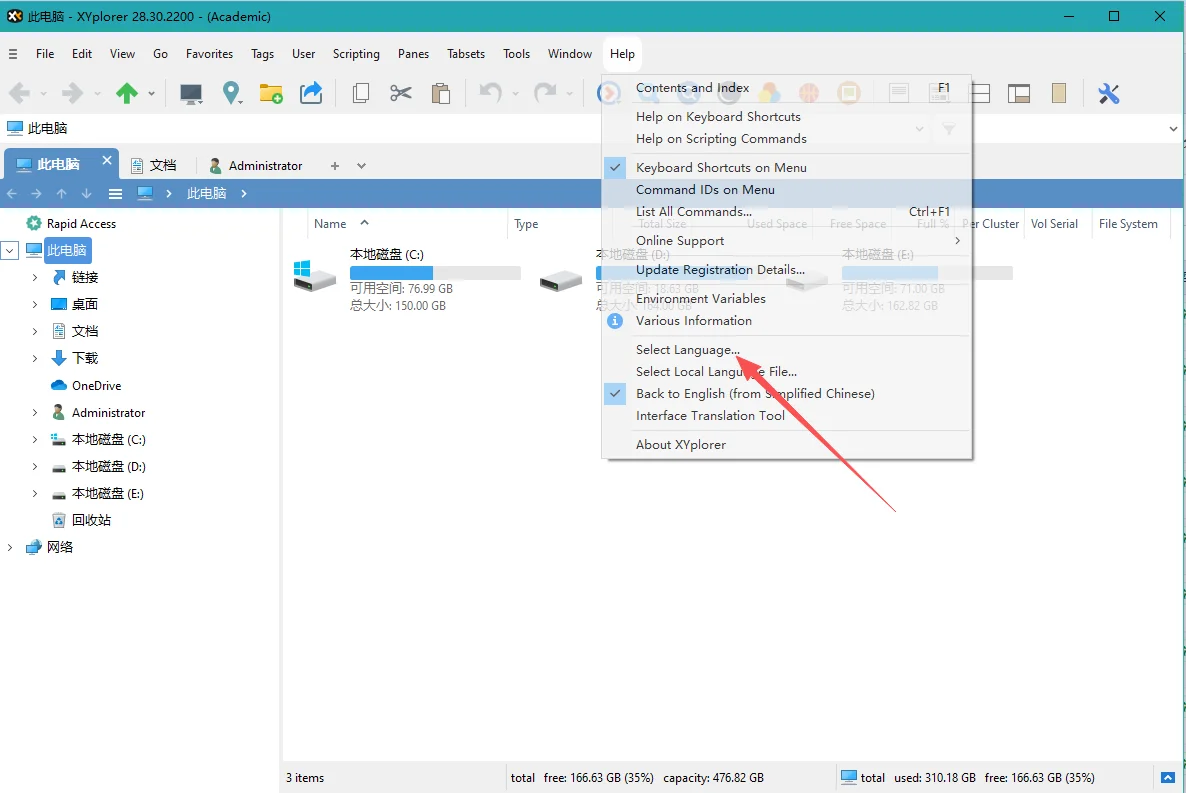
Task: Choose Select Language from Help menu
Action: tap(688, 350)
